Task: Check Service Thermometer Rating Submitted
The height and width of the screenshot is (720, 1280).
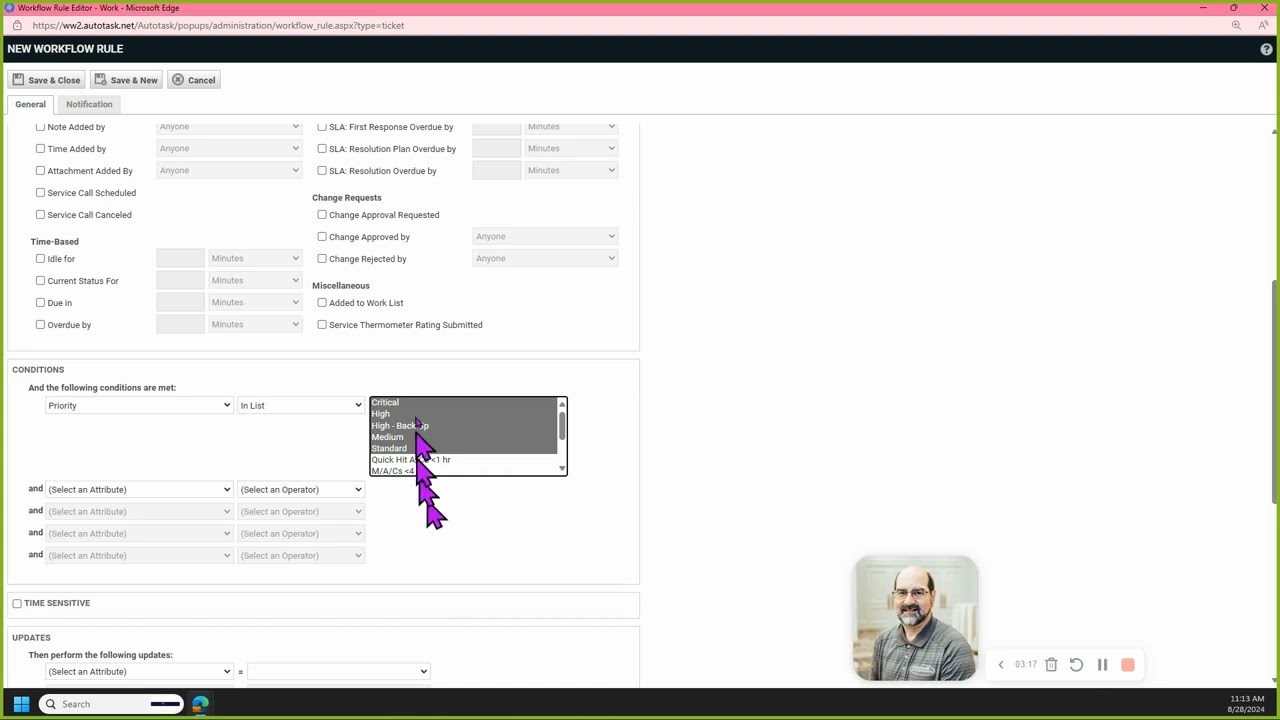Action: click(x=322, y=325)
